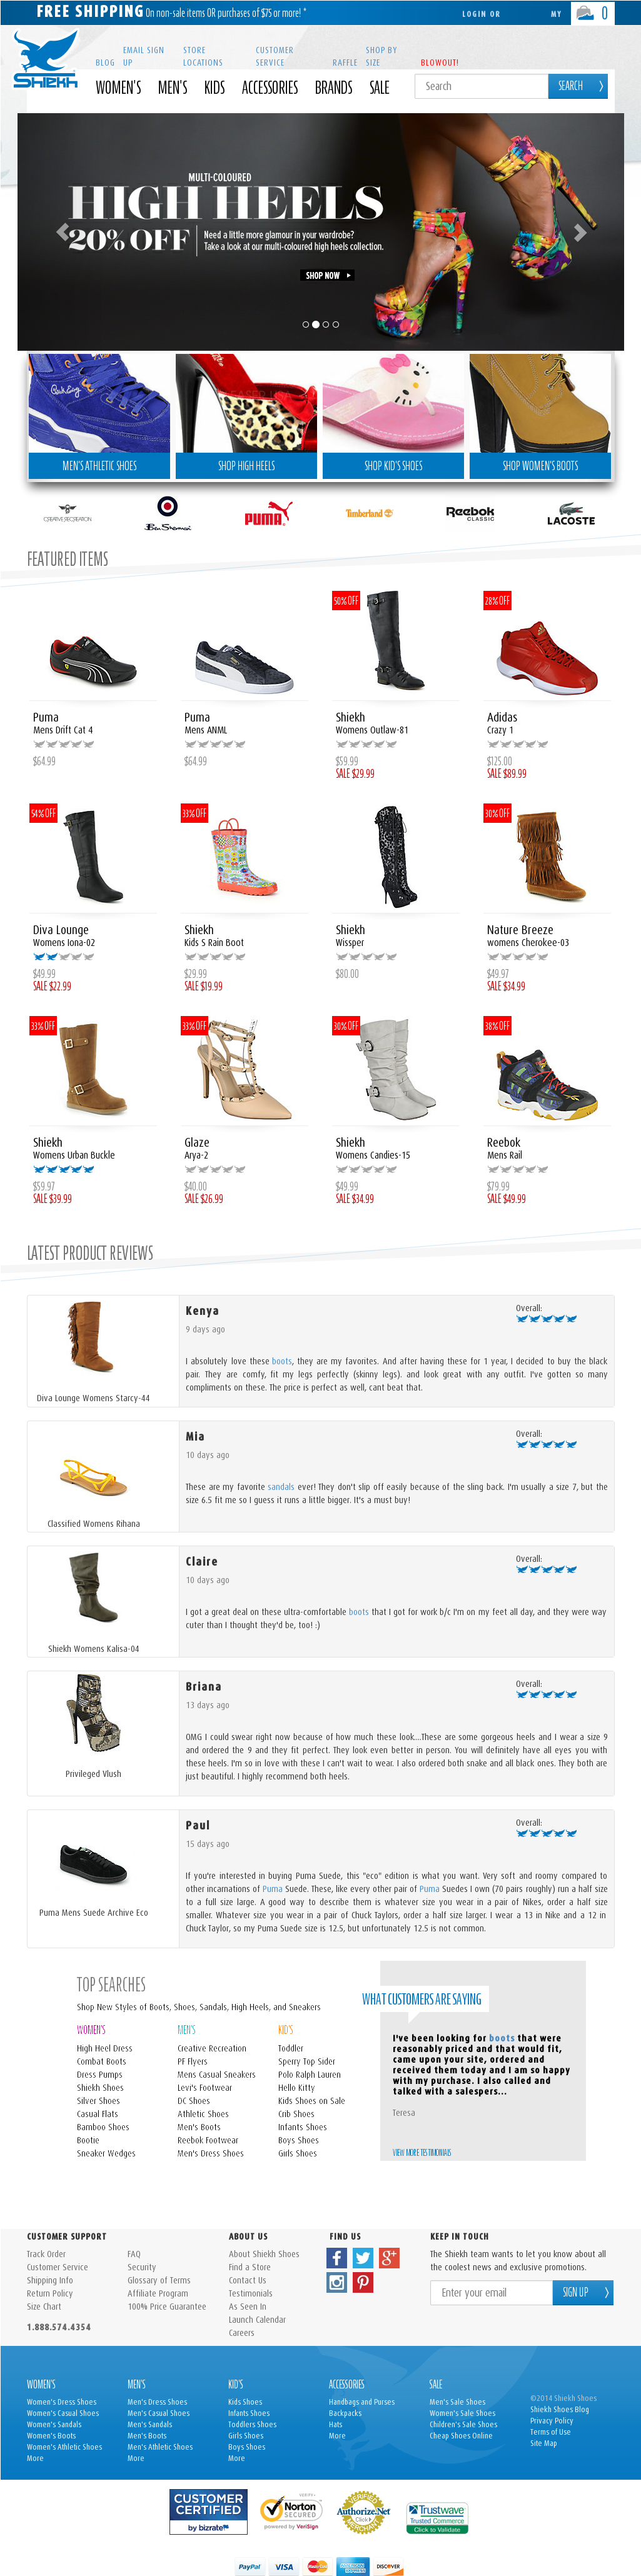Click the Search button
This screenshot has height=2576, width=641.
(578, 86)
